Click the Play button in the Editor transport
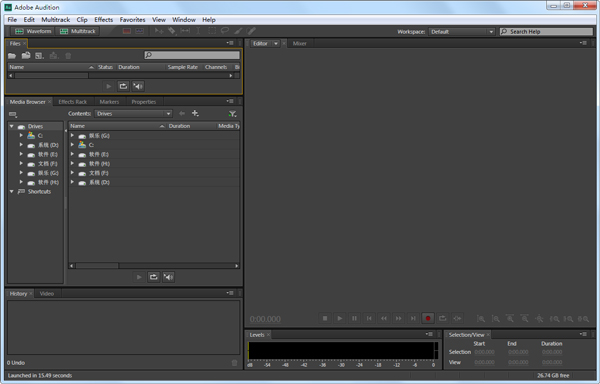The width and height of the screenshot is (600, 384). click(339, 318)
